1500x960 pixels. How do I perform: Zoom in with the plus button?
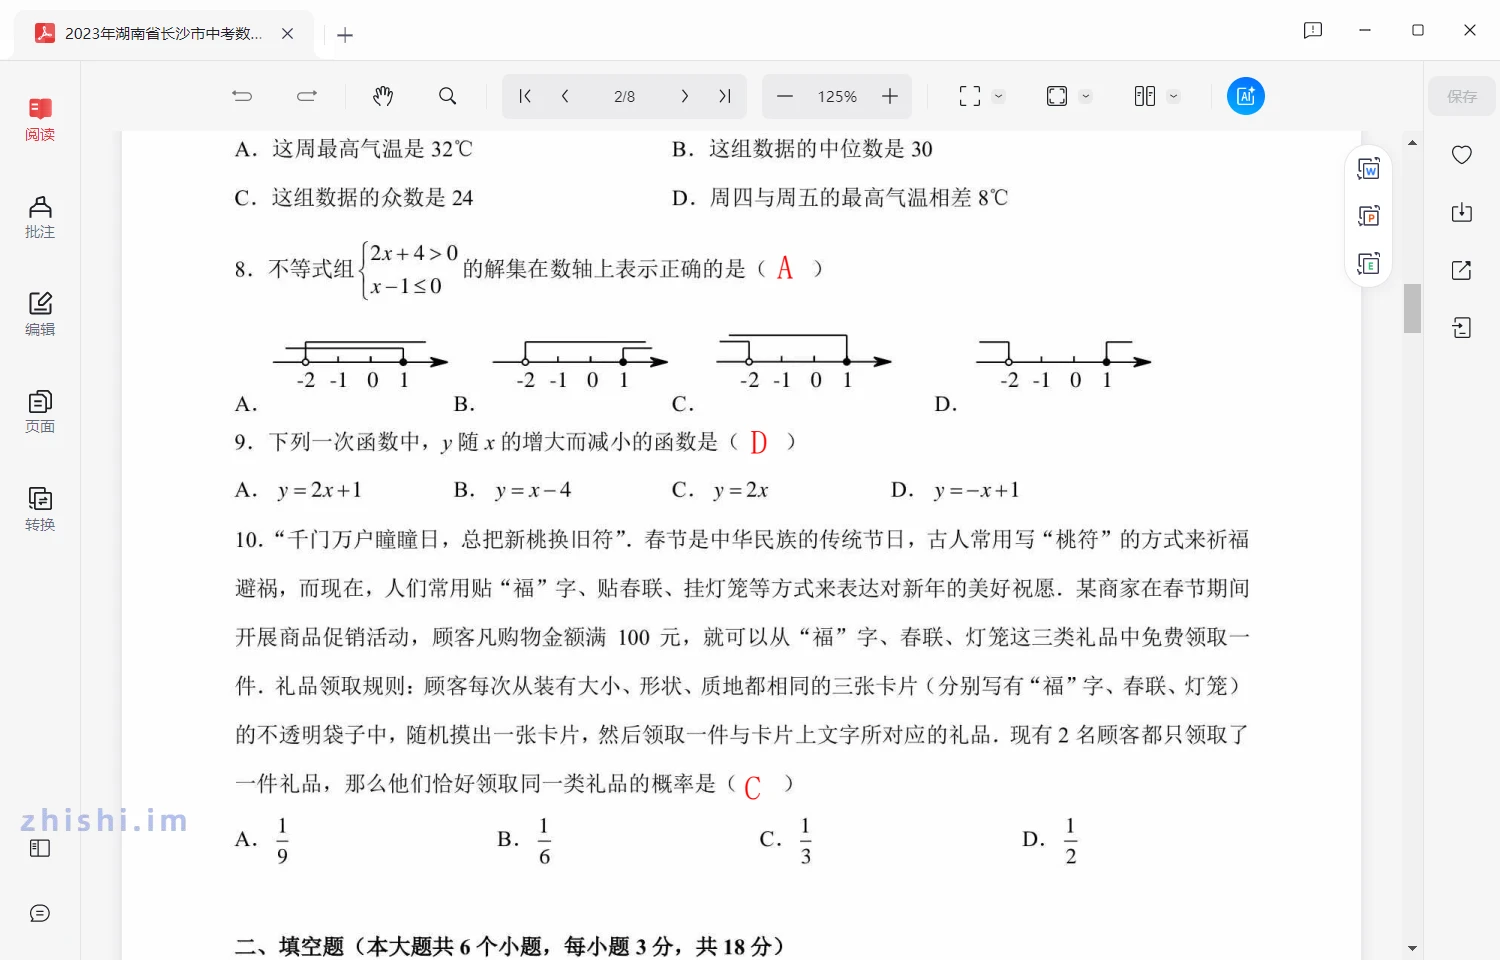890,96
